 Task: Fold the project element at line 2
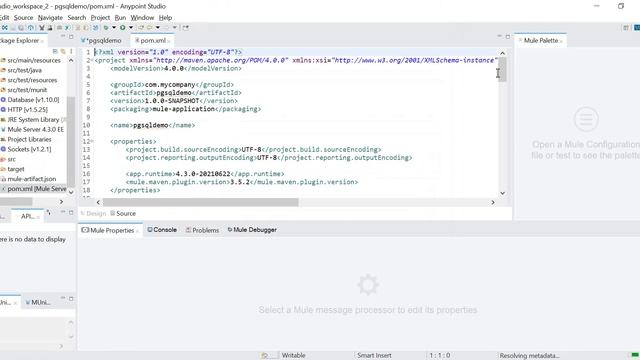click(92, 60)
